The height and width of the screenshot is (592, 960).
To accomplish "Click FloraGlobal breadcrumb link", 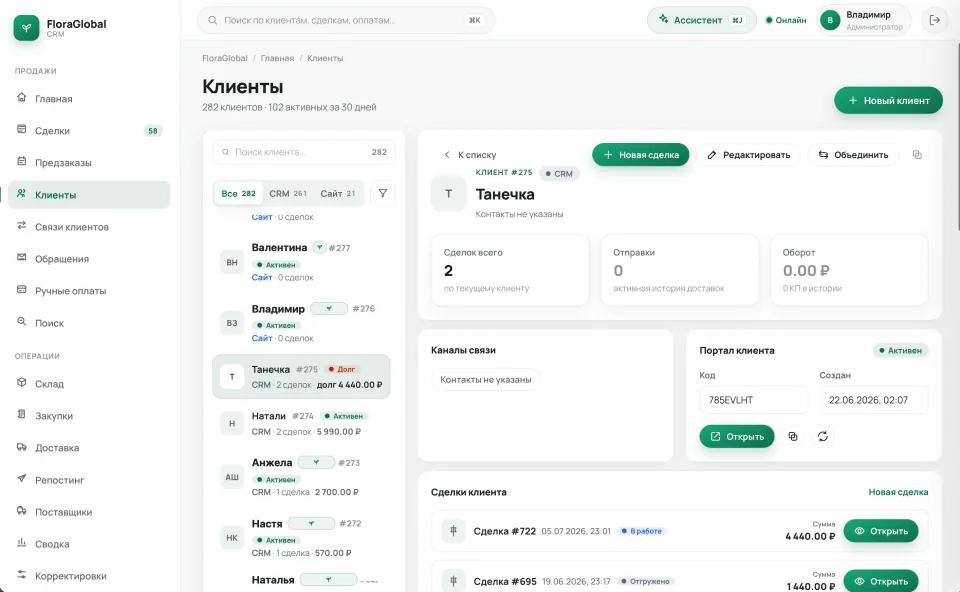I will (x=225, y=58).
